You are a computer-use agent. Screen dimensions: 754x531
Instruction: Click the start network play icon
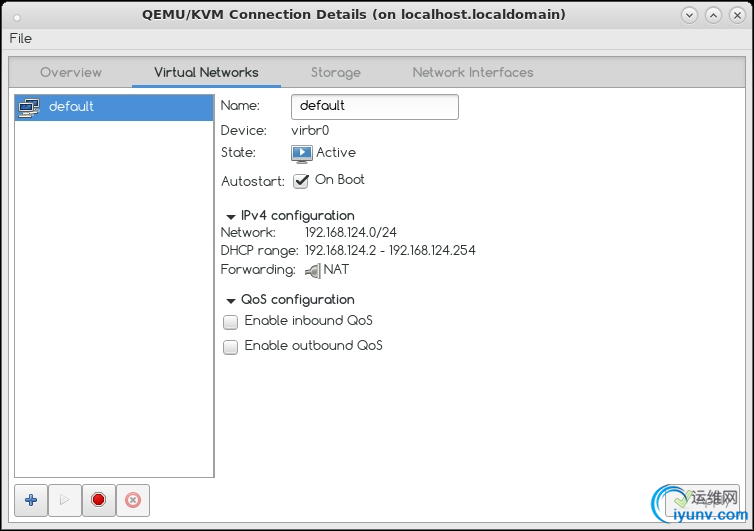(x=65, y=500)
